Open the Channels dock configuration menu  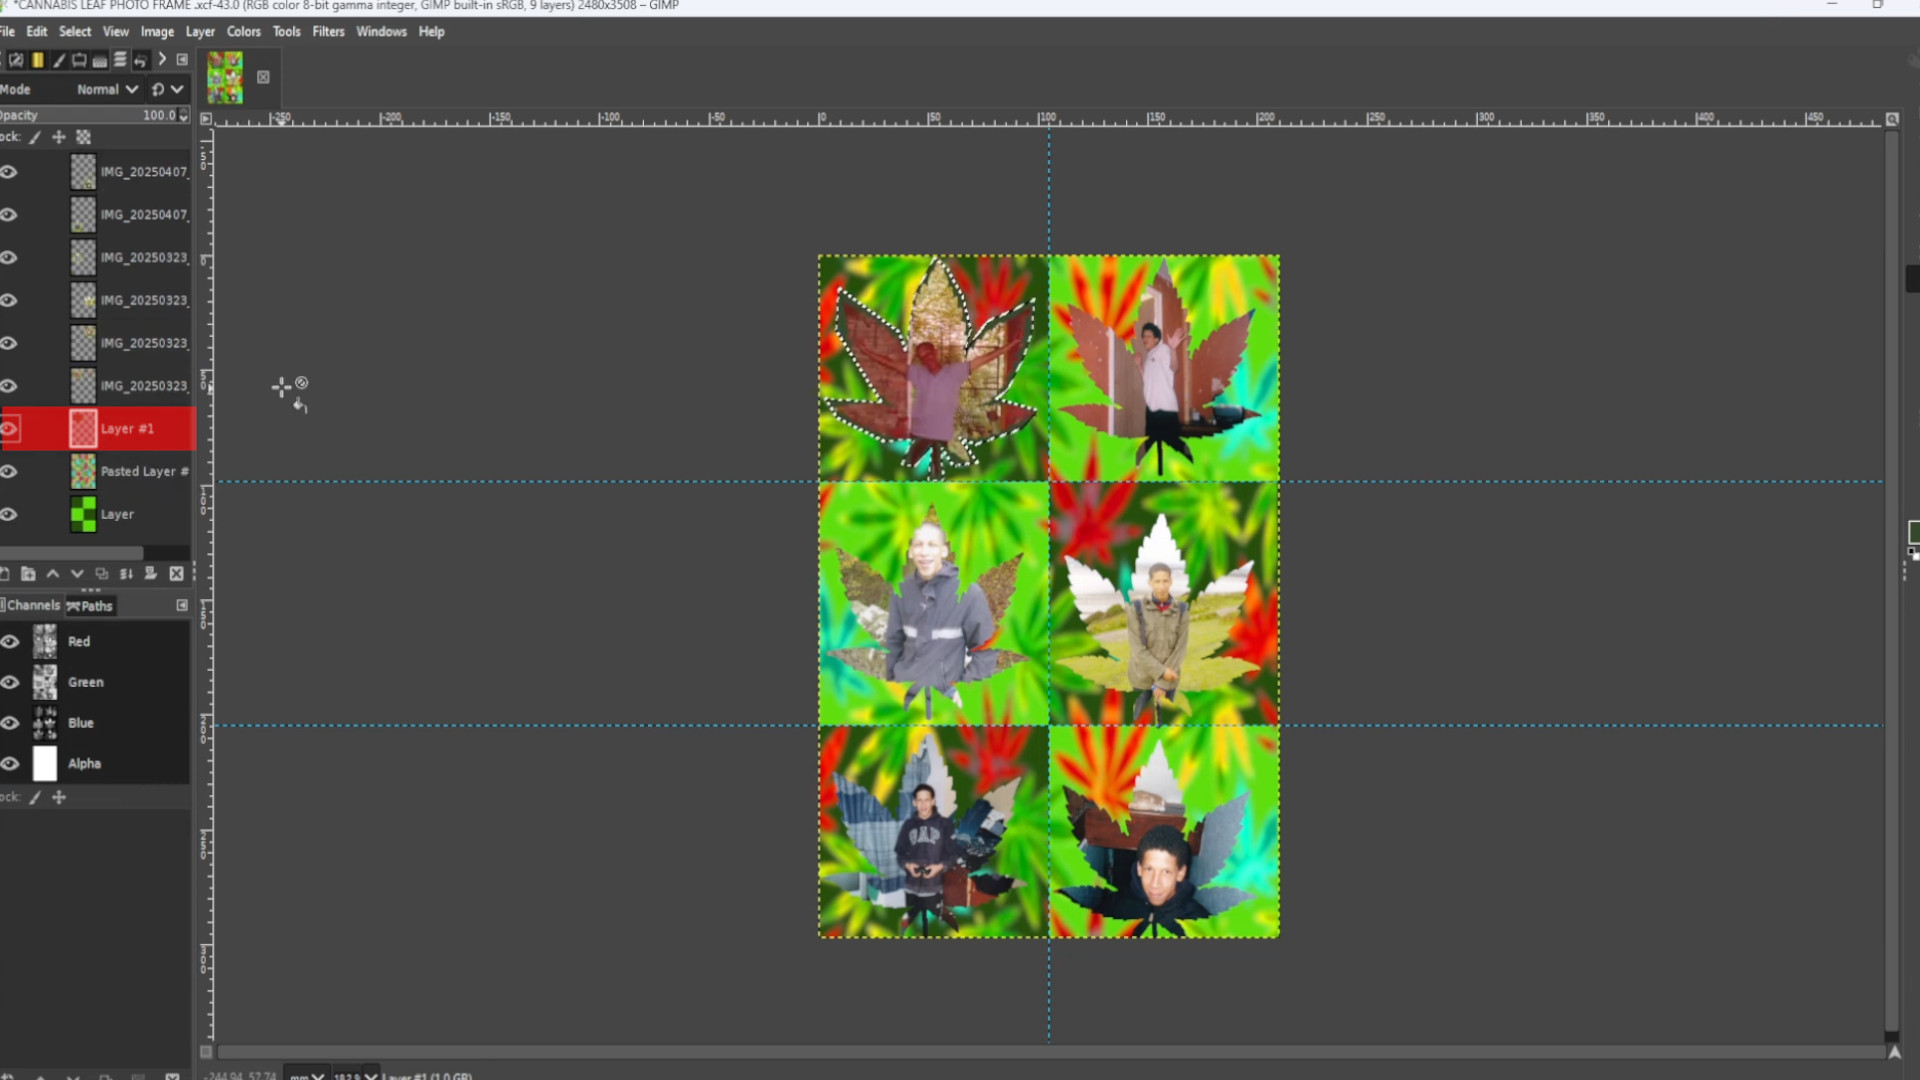182,605
